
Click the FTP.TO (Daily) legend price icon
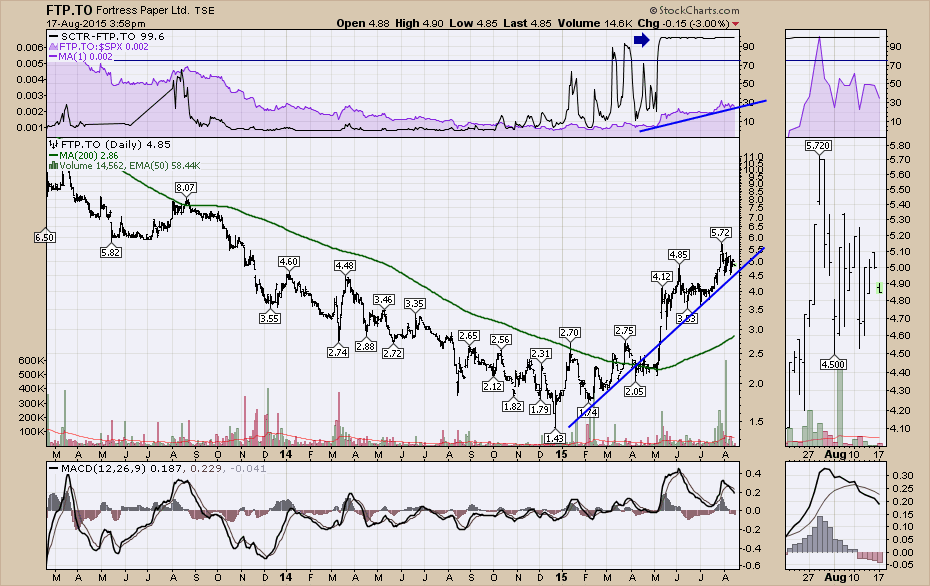[53, 143]
